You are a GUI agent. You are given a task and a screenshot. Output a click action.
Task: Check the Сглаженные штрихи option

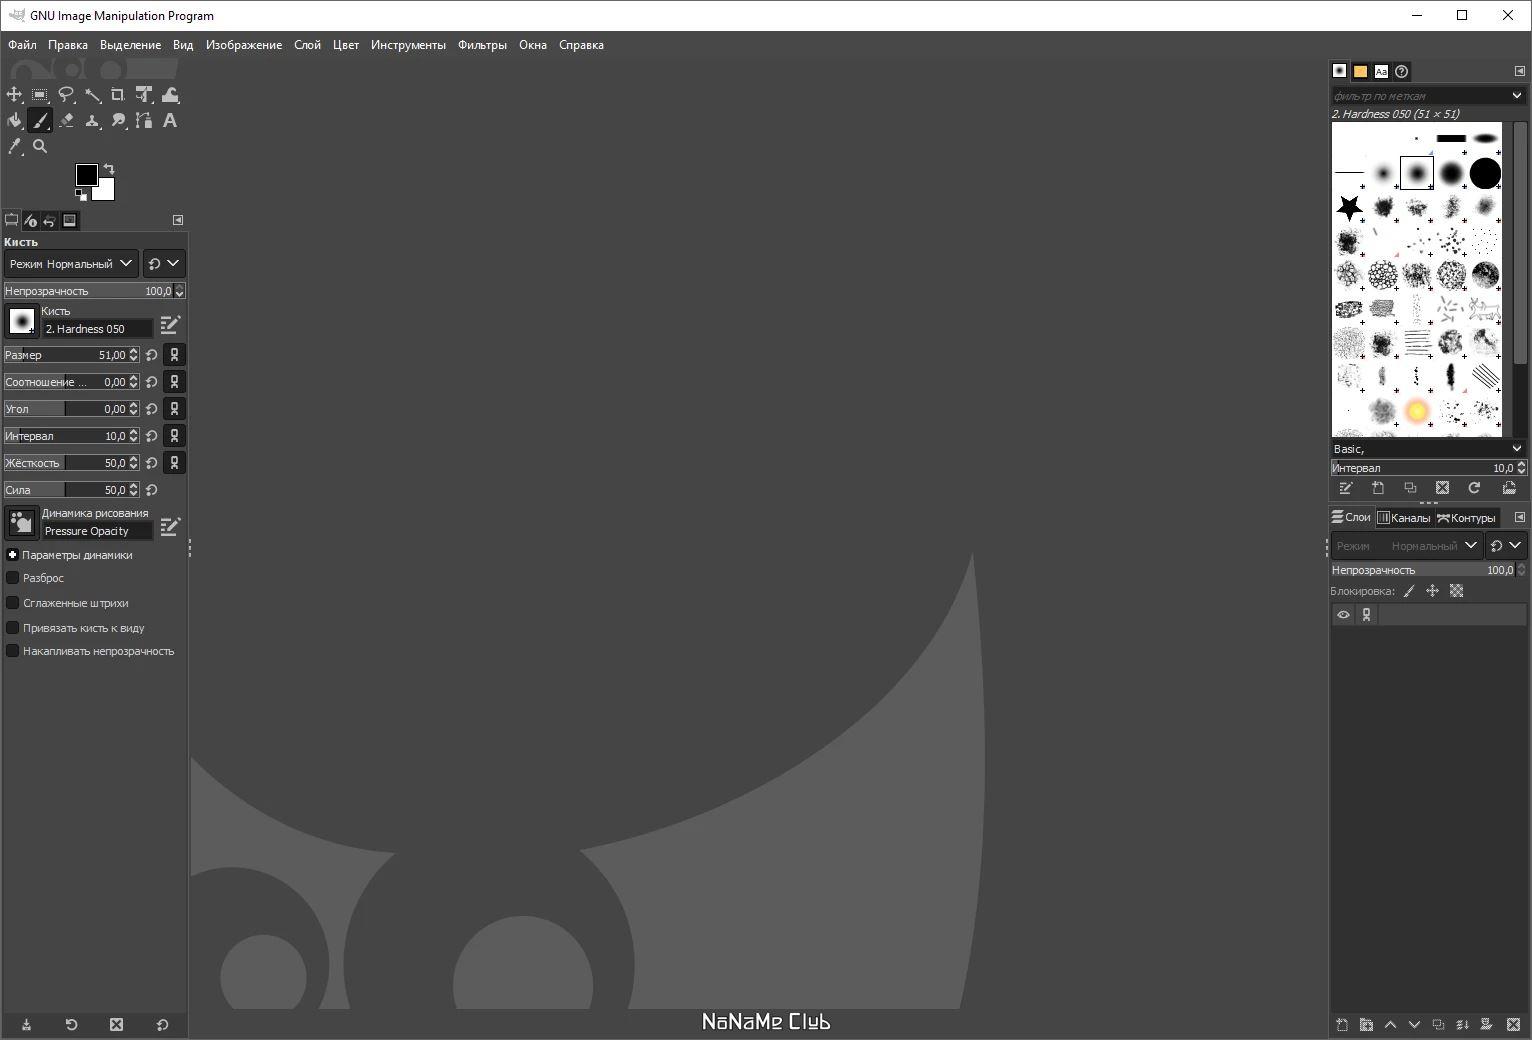point(11,603)
